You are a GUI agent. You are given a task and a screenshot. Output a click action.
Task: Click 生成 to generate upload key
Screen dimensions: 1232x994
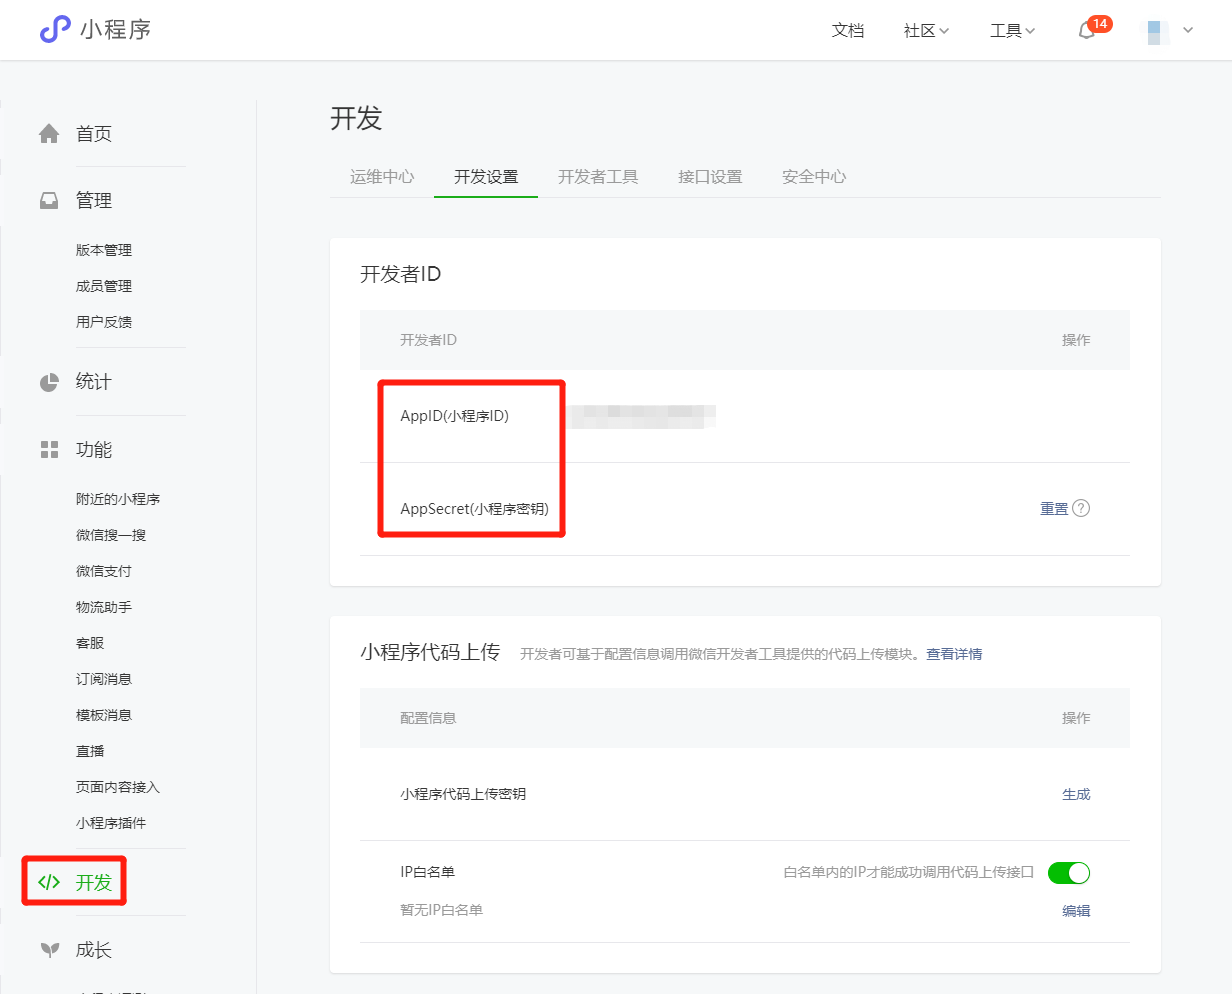tap(1076, 794)
